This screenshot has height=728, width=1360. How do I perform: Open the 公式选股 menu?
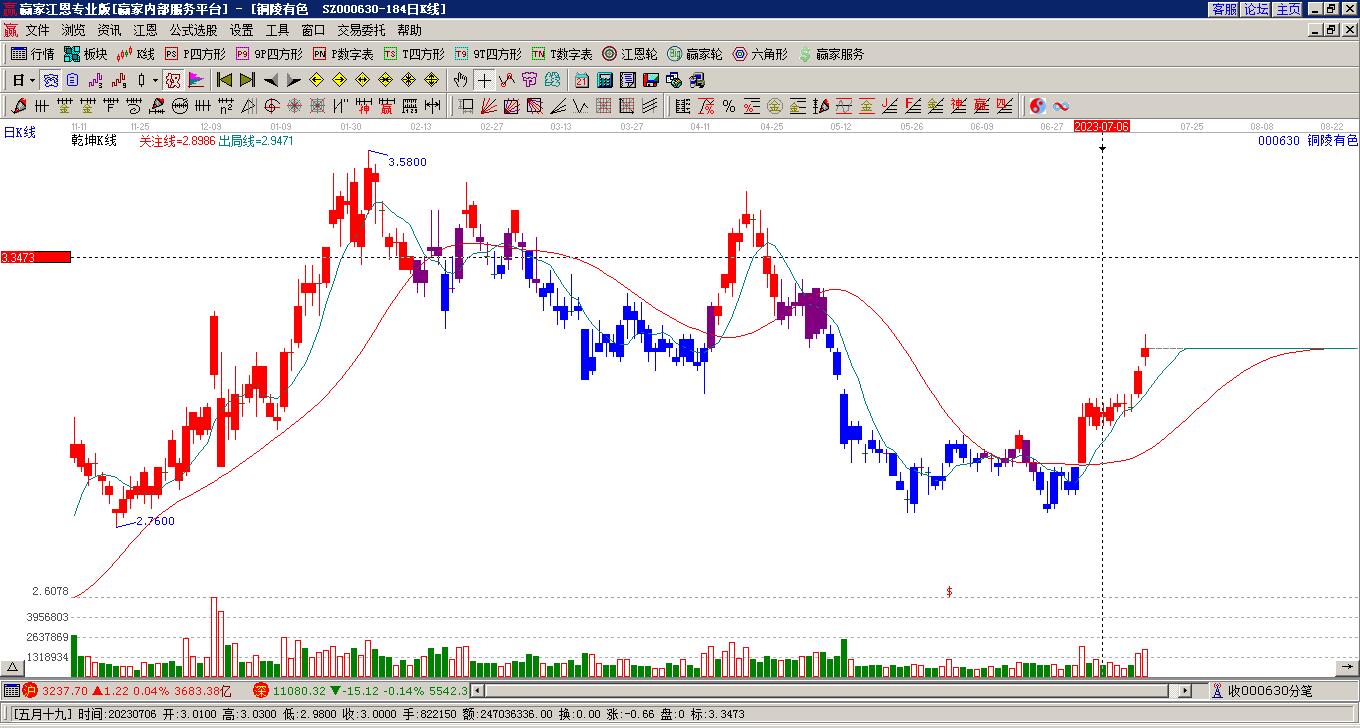[193, 30]
